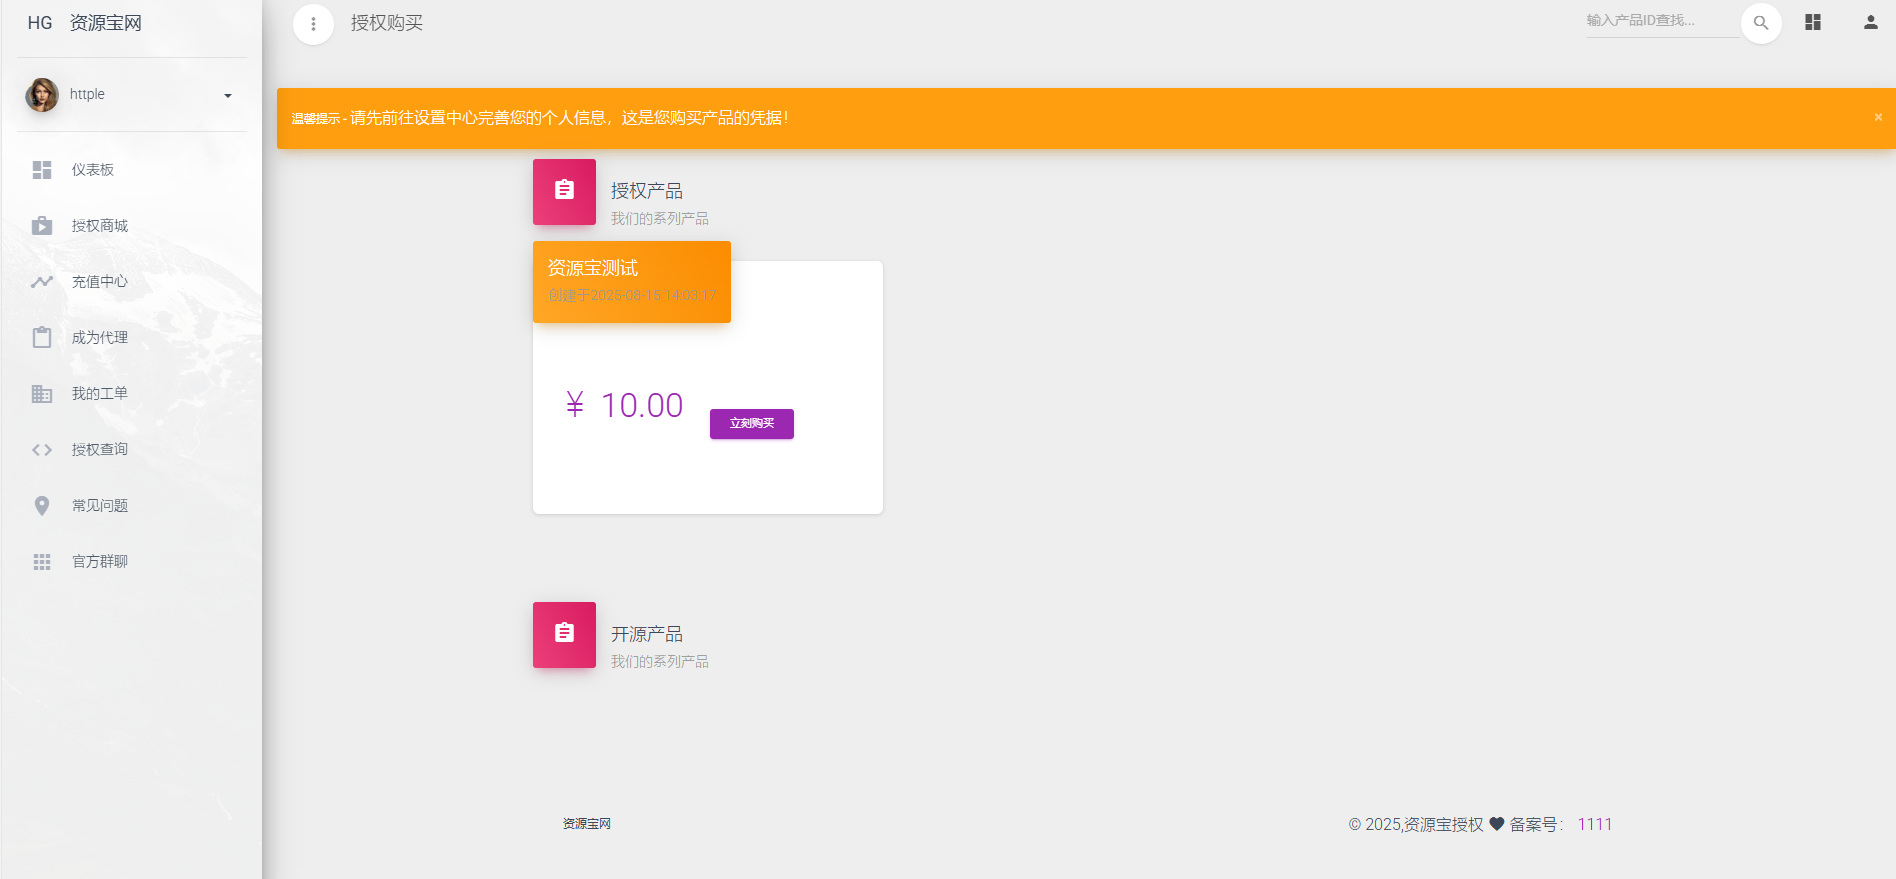Open the user account person icon
Image resolution: width=1896 pixels, height=879 pixels.
point(1870,22)
